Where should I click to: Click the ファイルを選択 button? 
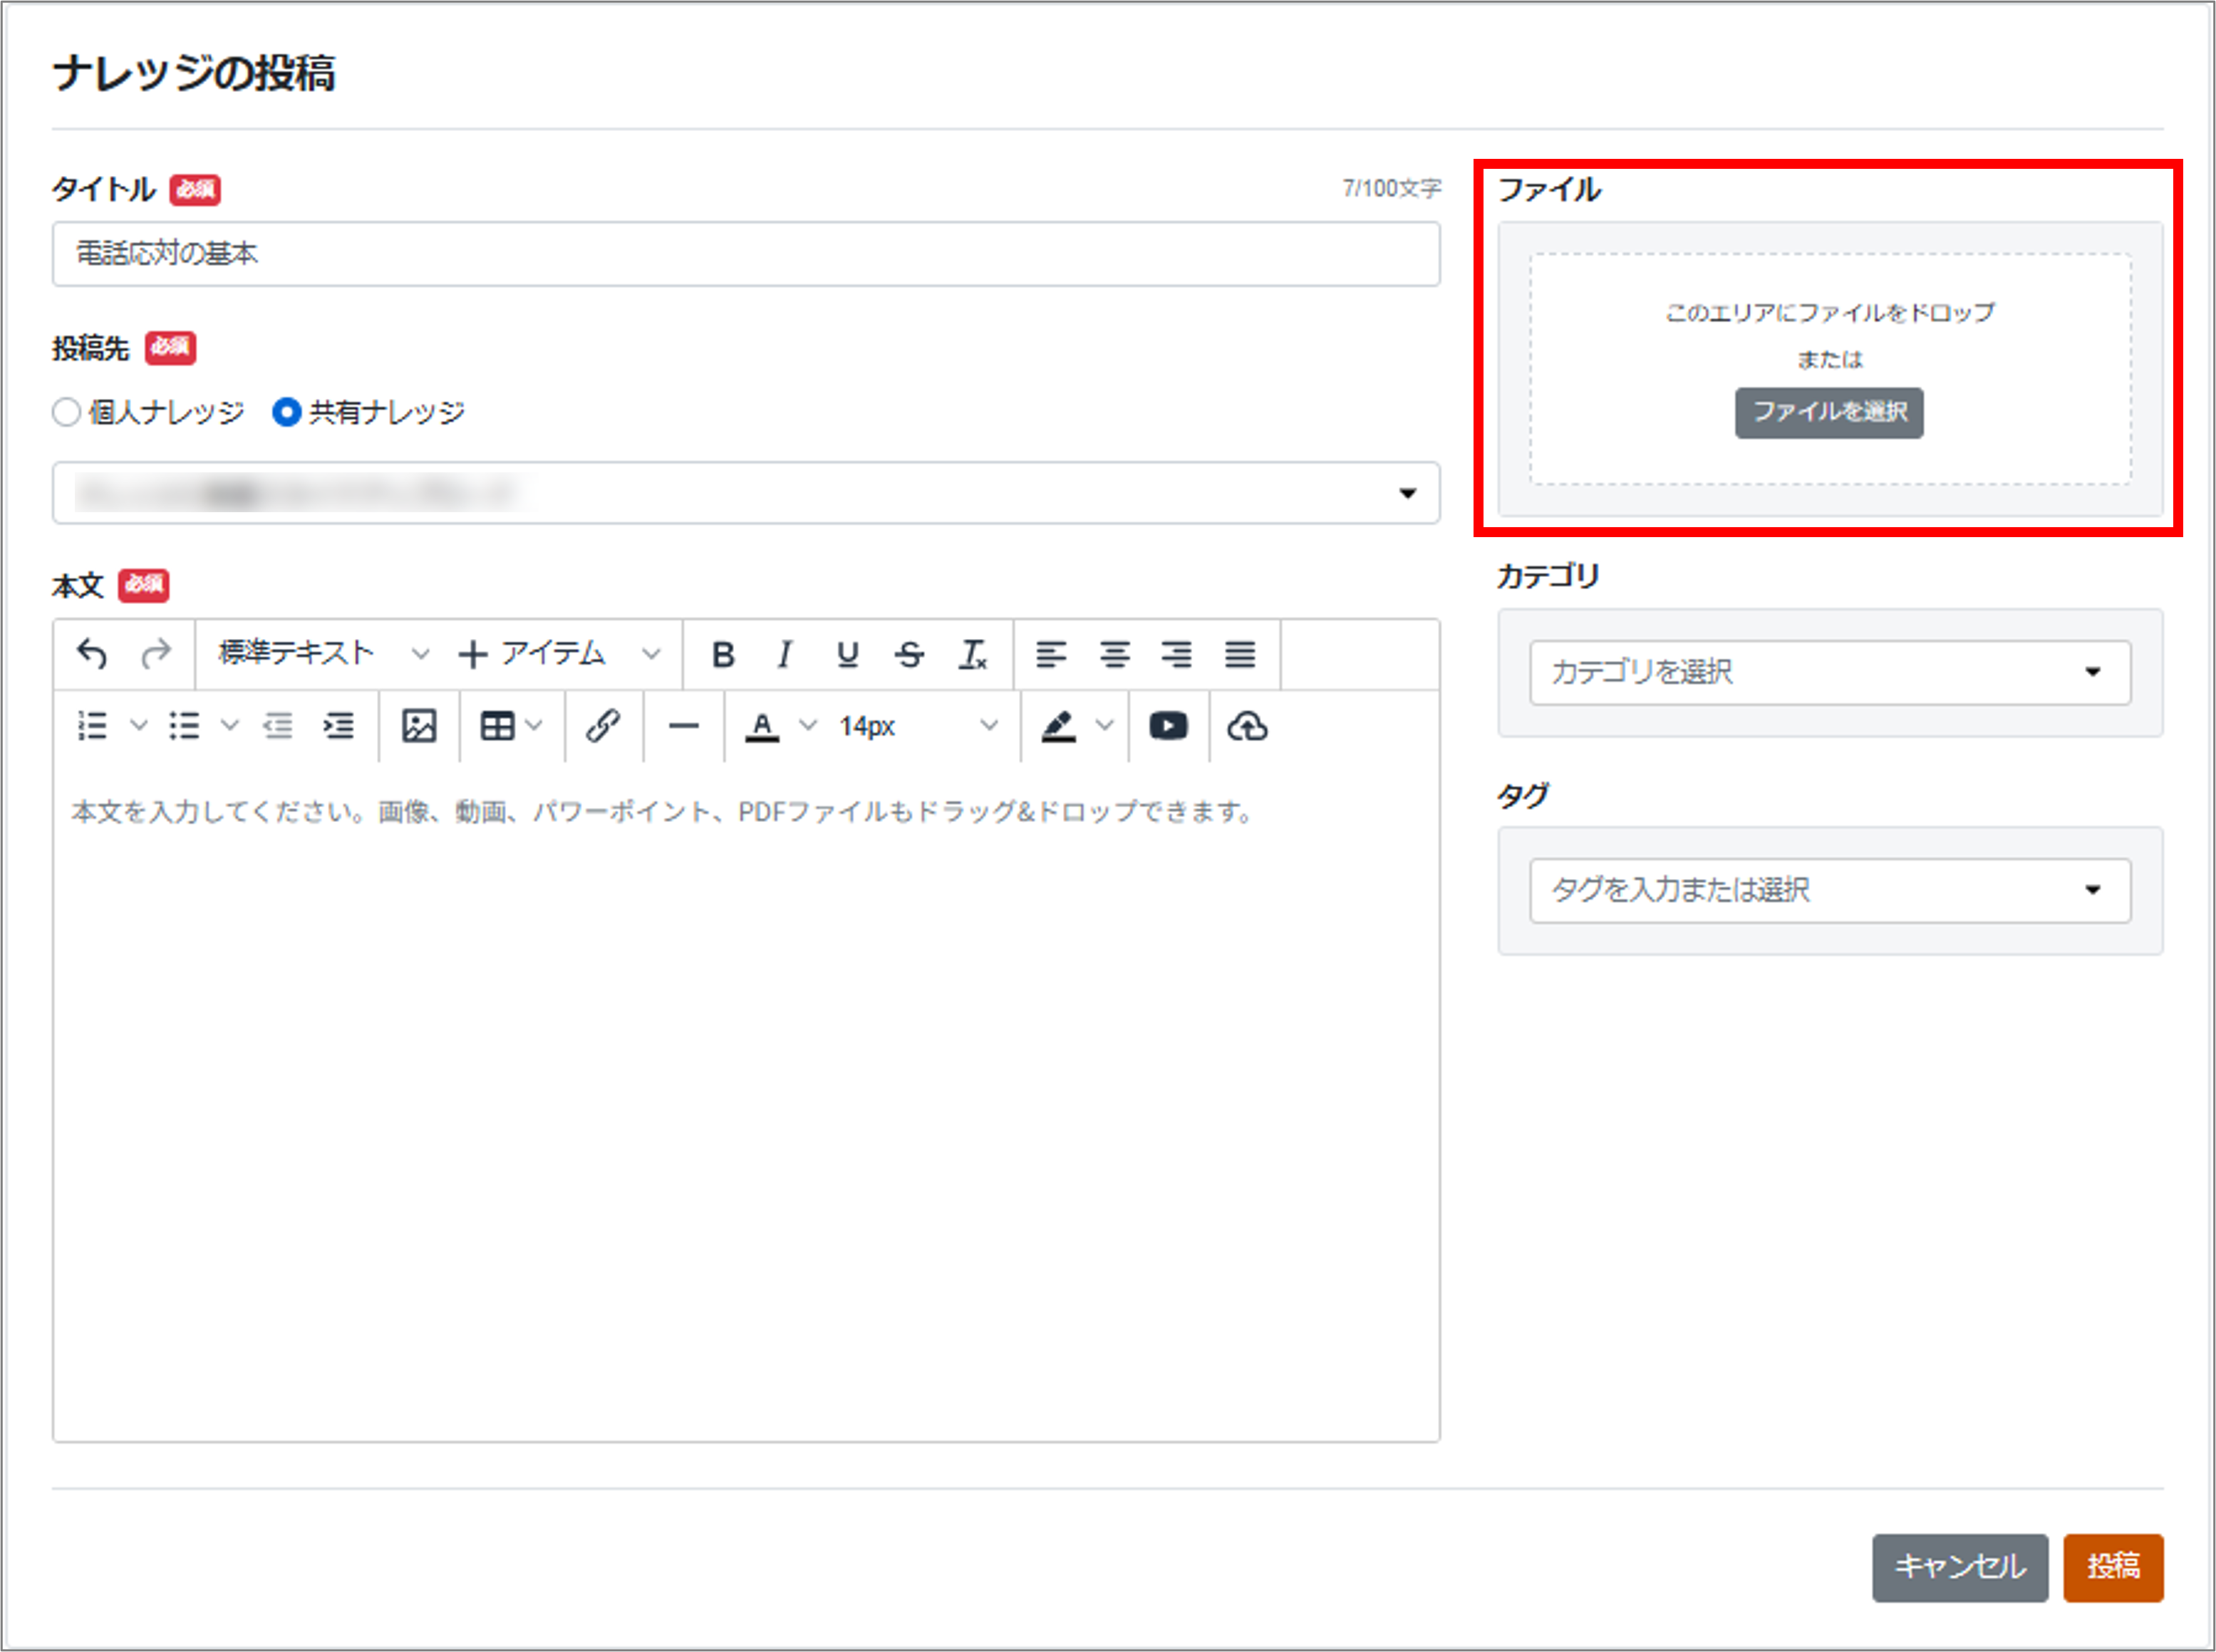1828,412
